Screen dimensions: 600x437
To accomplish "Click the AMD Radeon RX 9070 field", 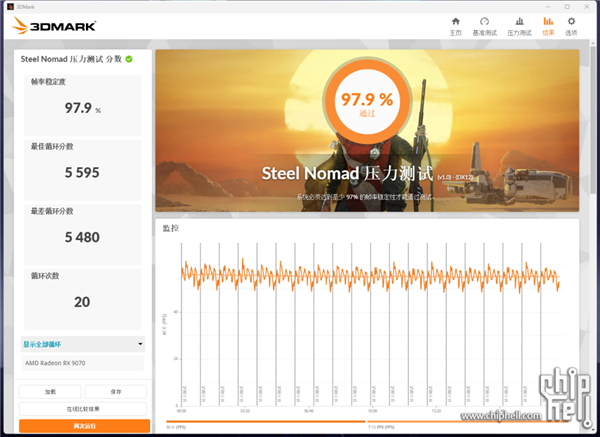I will 83,363.
